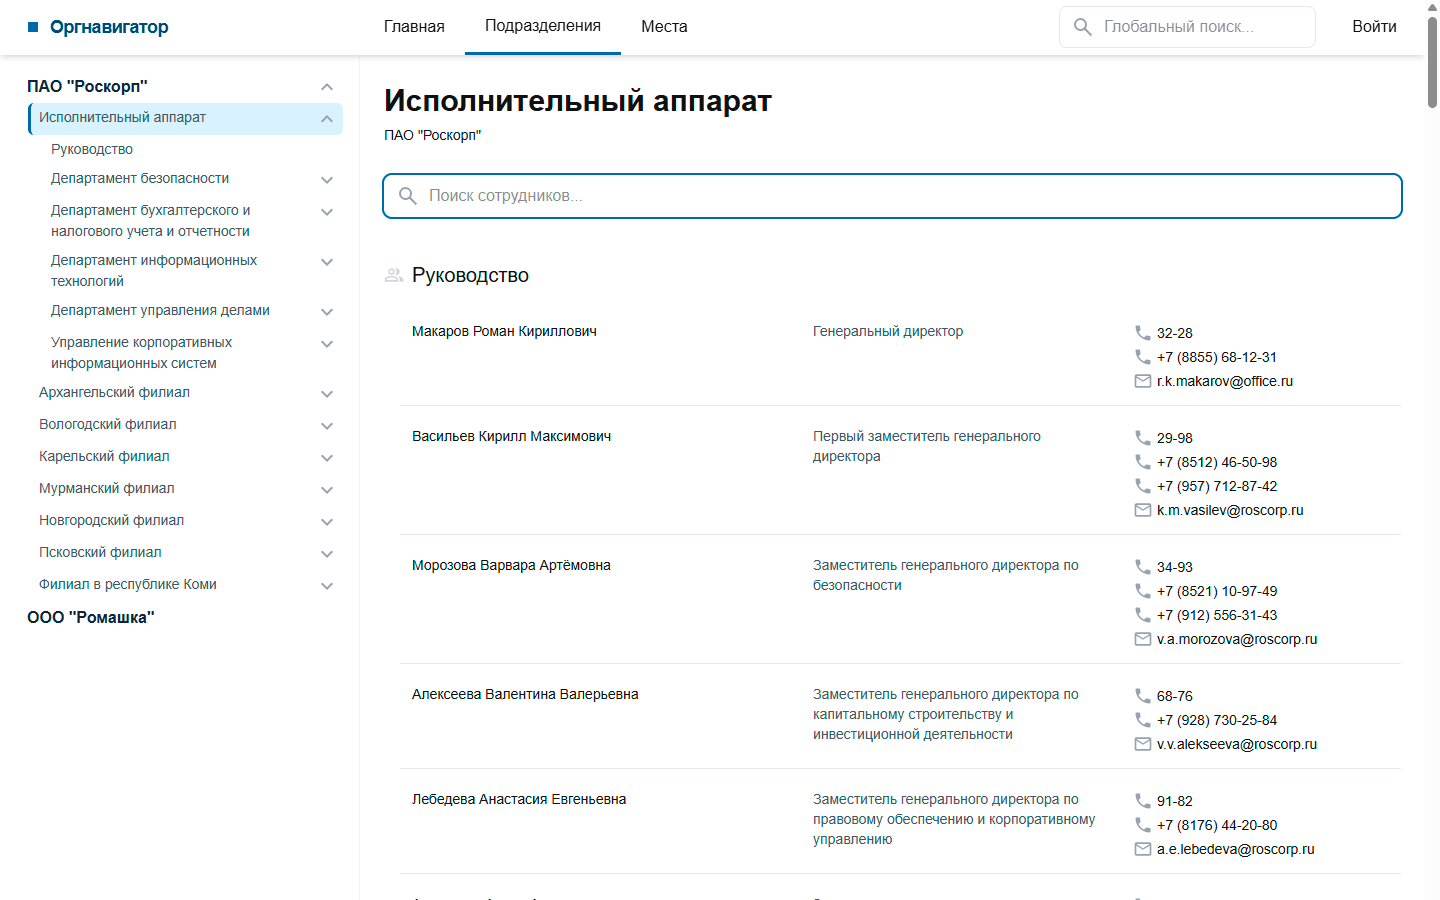This screenshot has width=1440, height=900.
Task: Select Руководство item in sidebar tree
Action: pyautogui.click(x=92, y=149)
